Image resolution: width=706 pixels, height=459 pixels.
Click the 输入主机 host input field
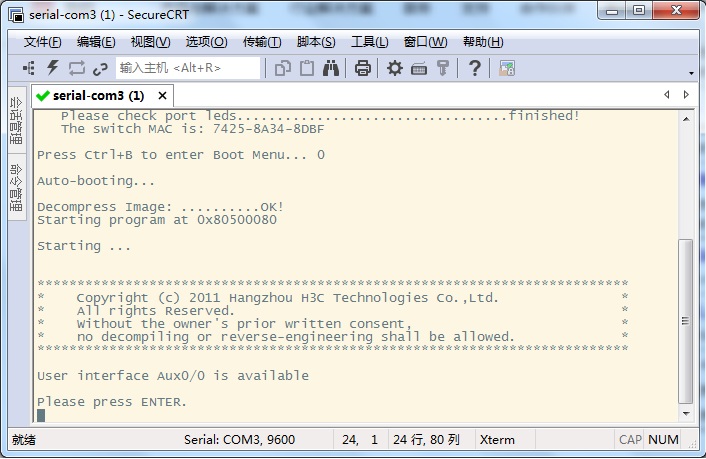pos(188,68)
